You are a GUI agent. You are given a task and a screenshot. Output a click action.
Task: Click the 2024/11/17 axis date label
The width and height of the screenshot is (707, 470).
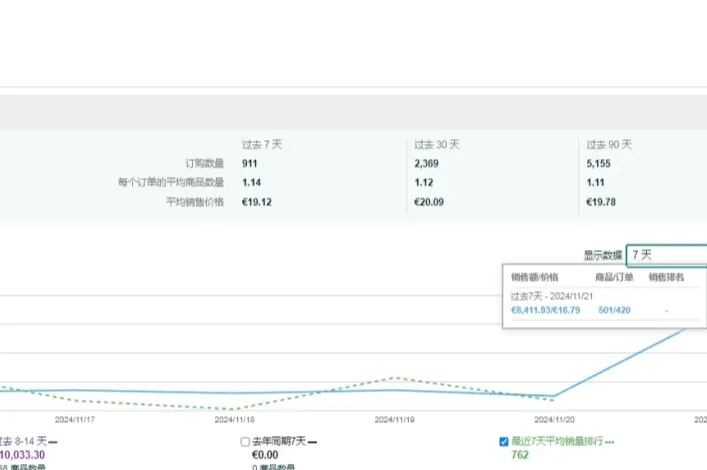coord(75,420)
